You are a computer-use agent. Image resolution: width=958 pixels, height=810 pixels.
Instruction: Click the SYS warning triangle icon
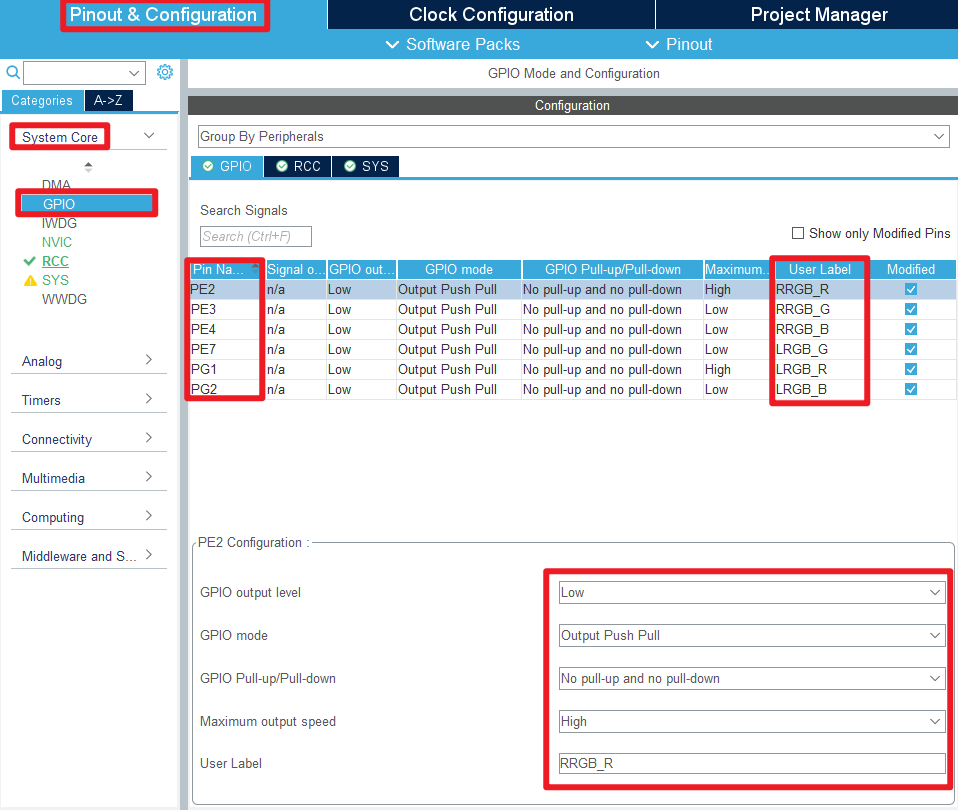pyautogui.click(x=30, y=281)
